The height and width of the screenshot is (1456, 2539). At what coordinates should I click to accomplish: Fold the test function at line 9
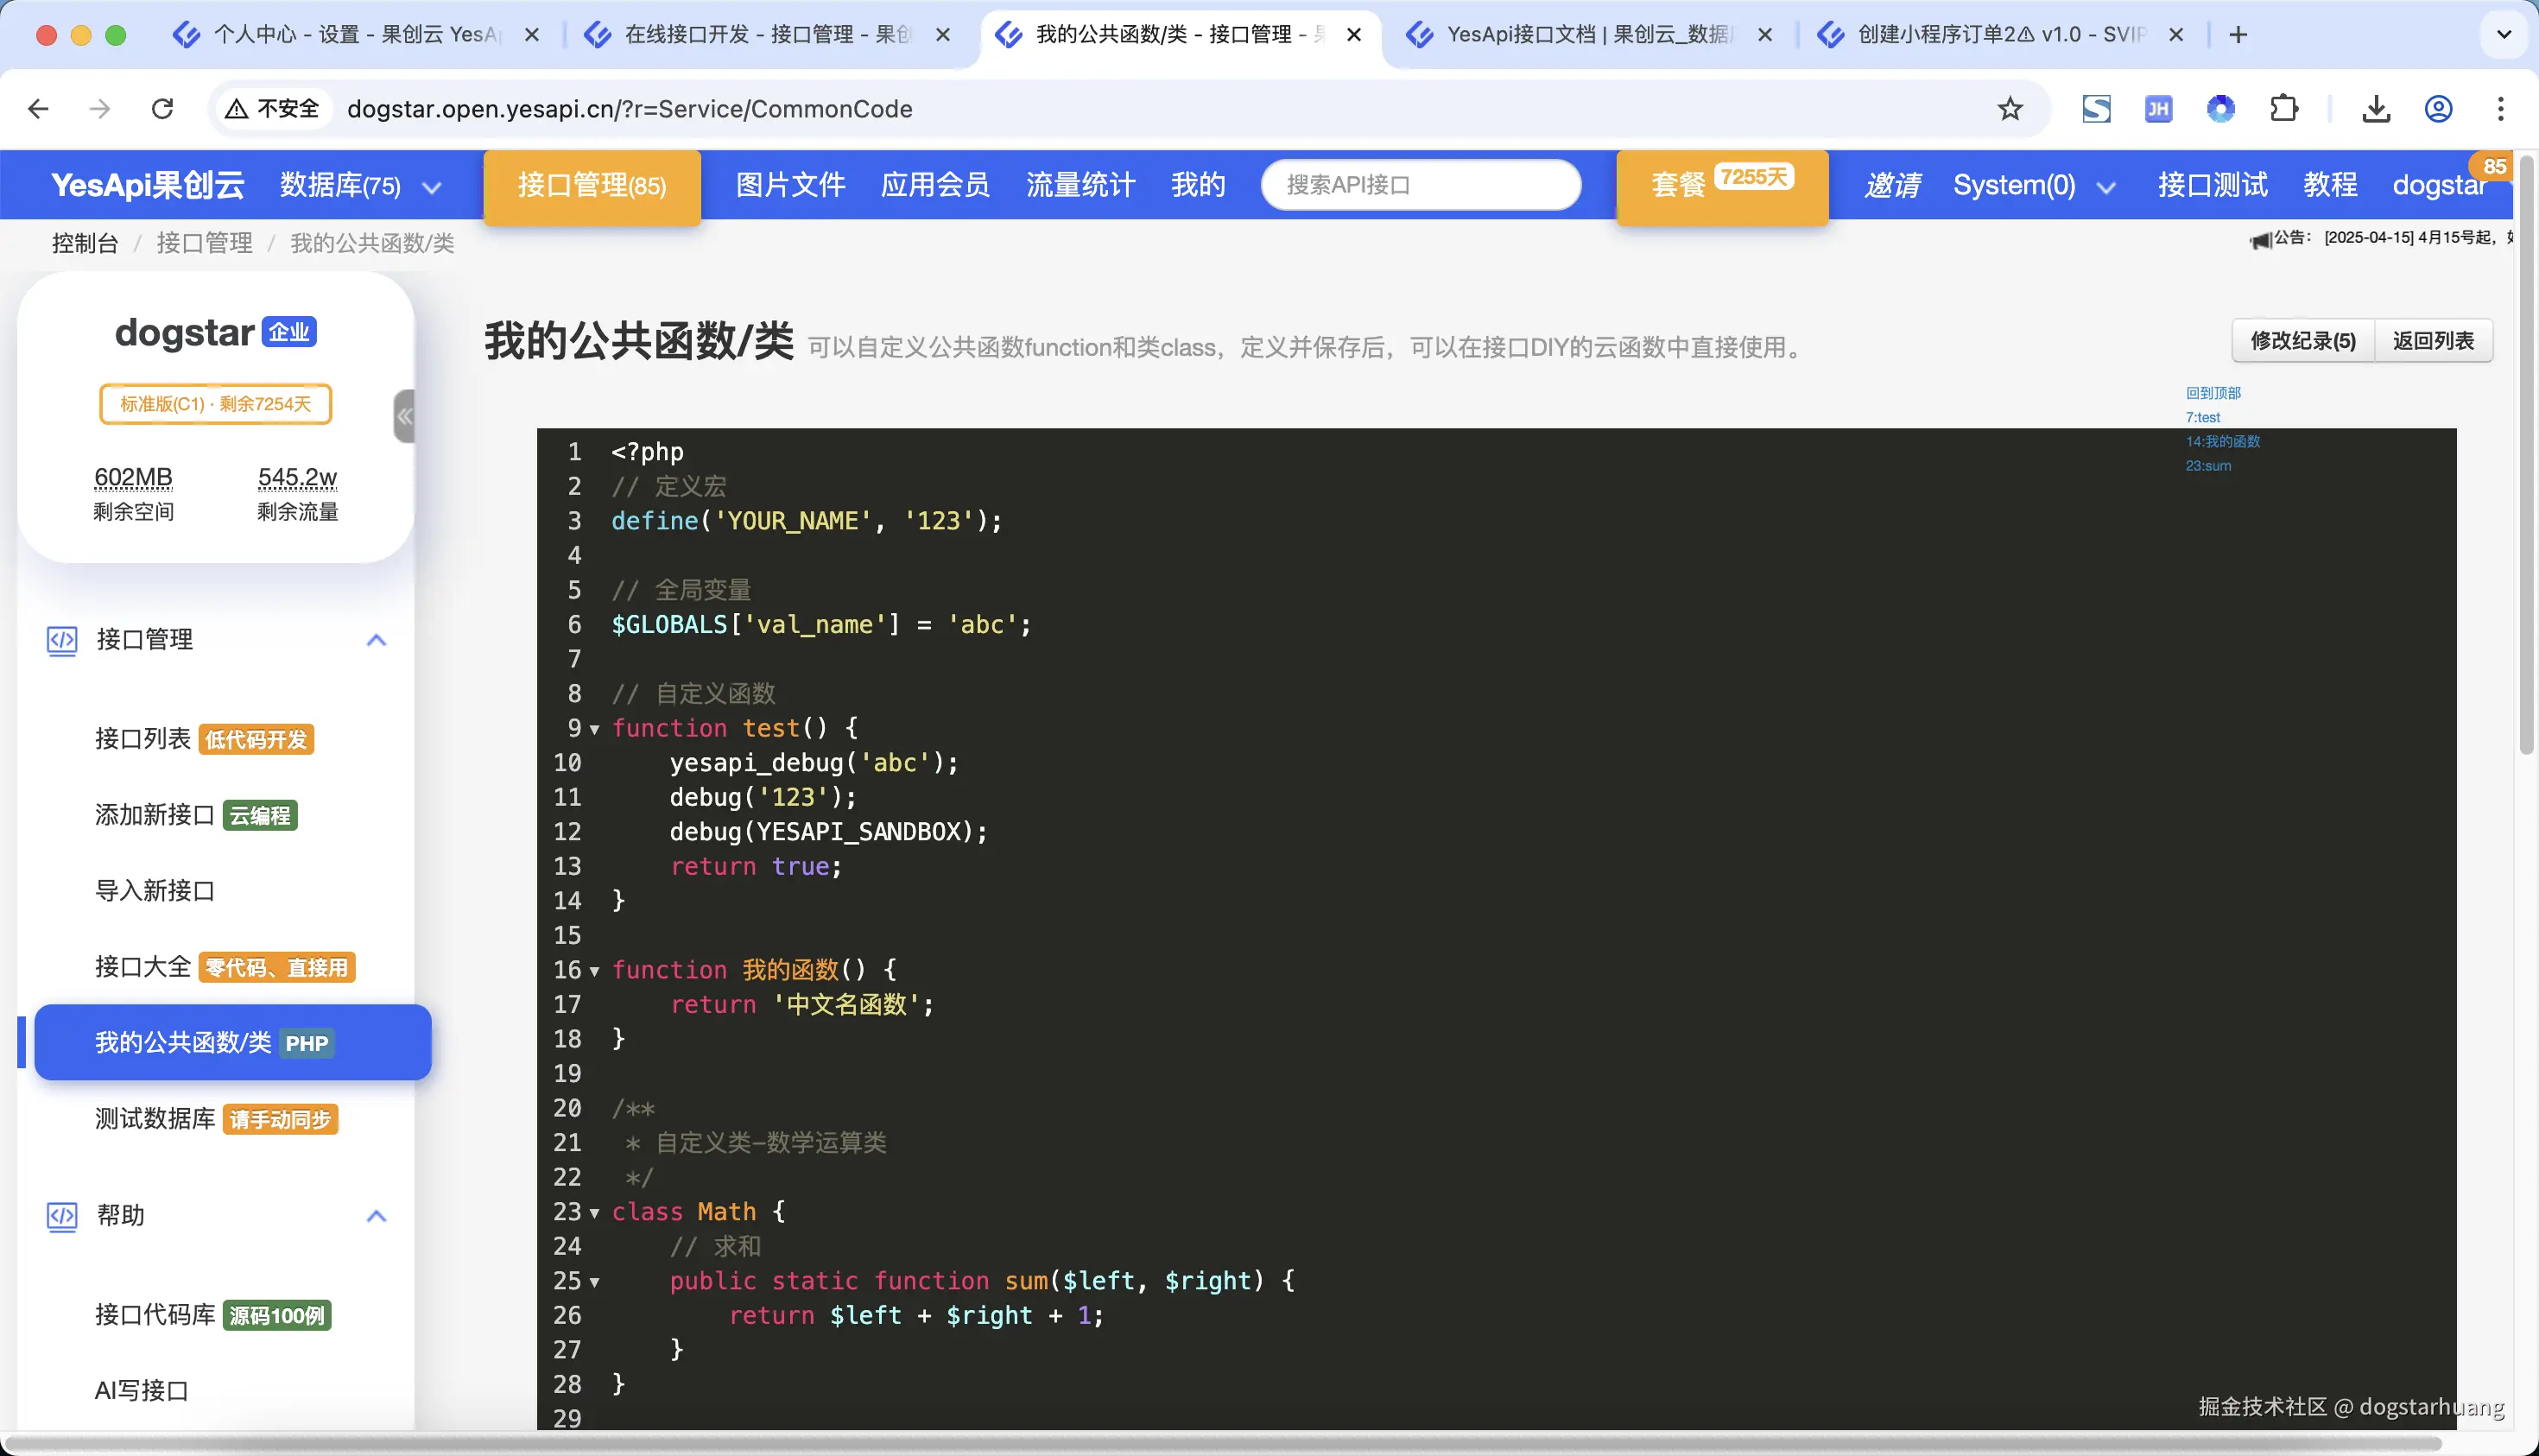(x=594, y=729)
